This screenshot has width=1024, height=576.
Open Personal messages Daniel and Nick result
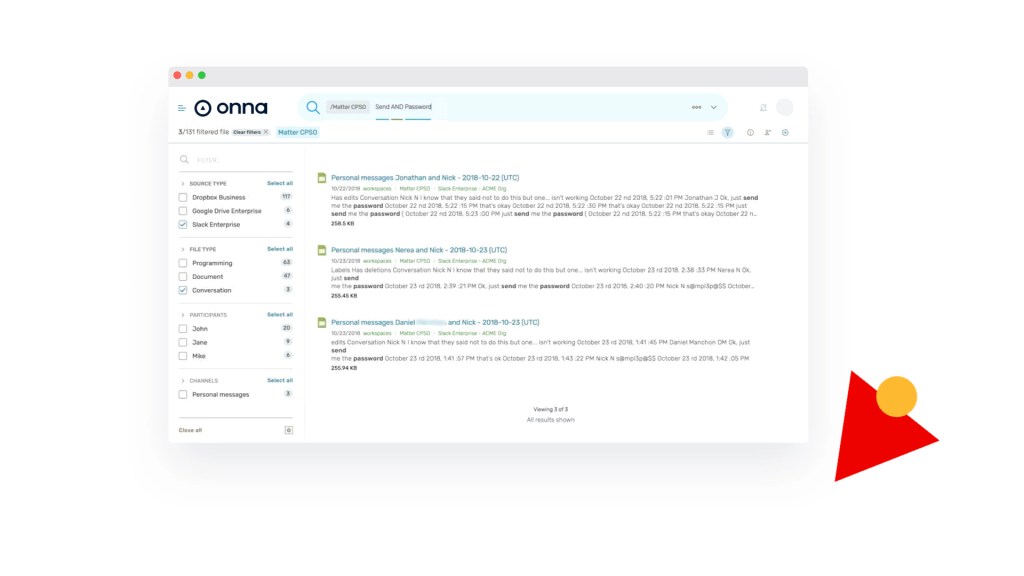435,323
